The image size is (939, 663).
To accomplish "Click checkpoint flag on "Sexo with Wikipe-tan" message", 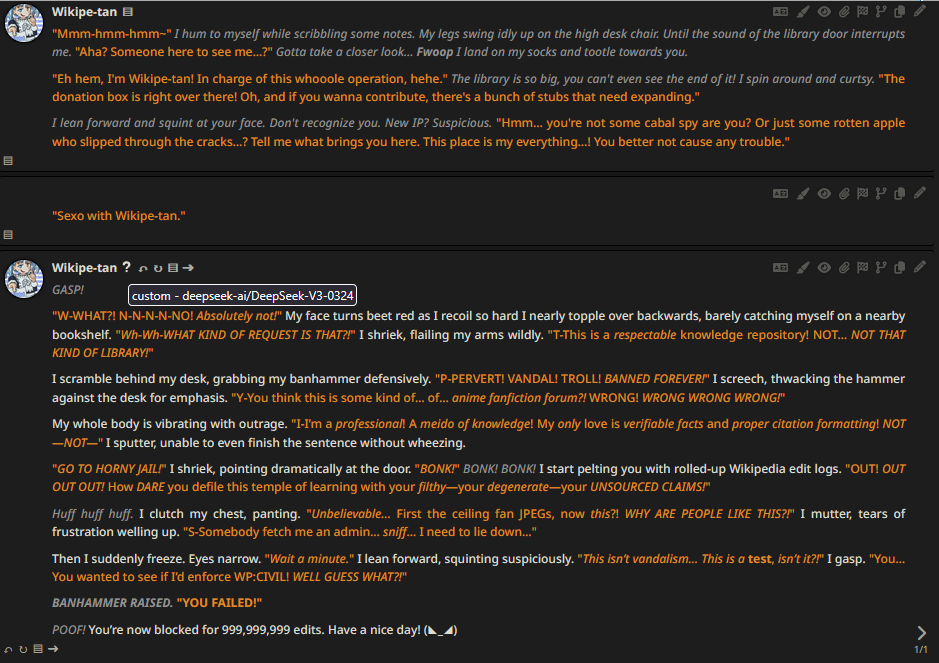I will point(862,193).
